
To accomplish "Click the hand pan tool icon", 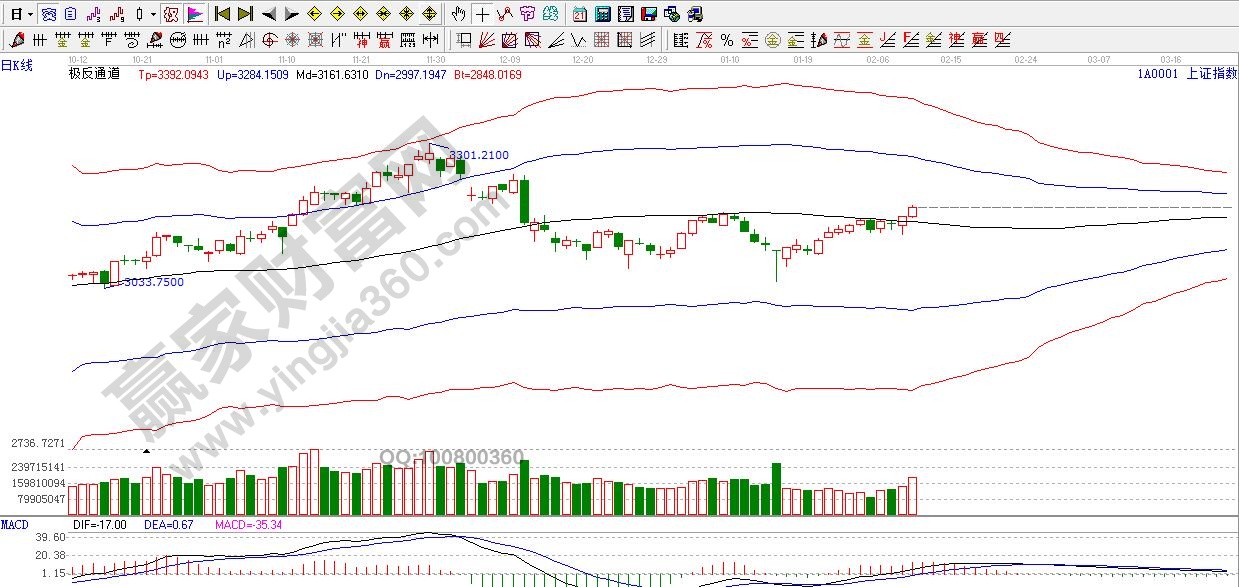I will pos(458,14).
